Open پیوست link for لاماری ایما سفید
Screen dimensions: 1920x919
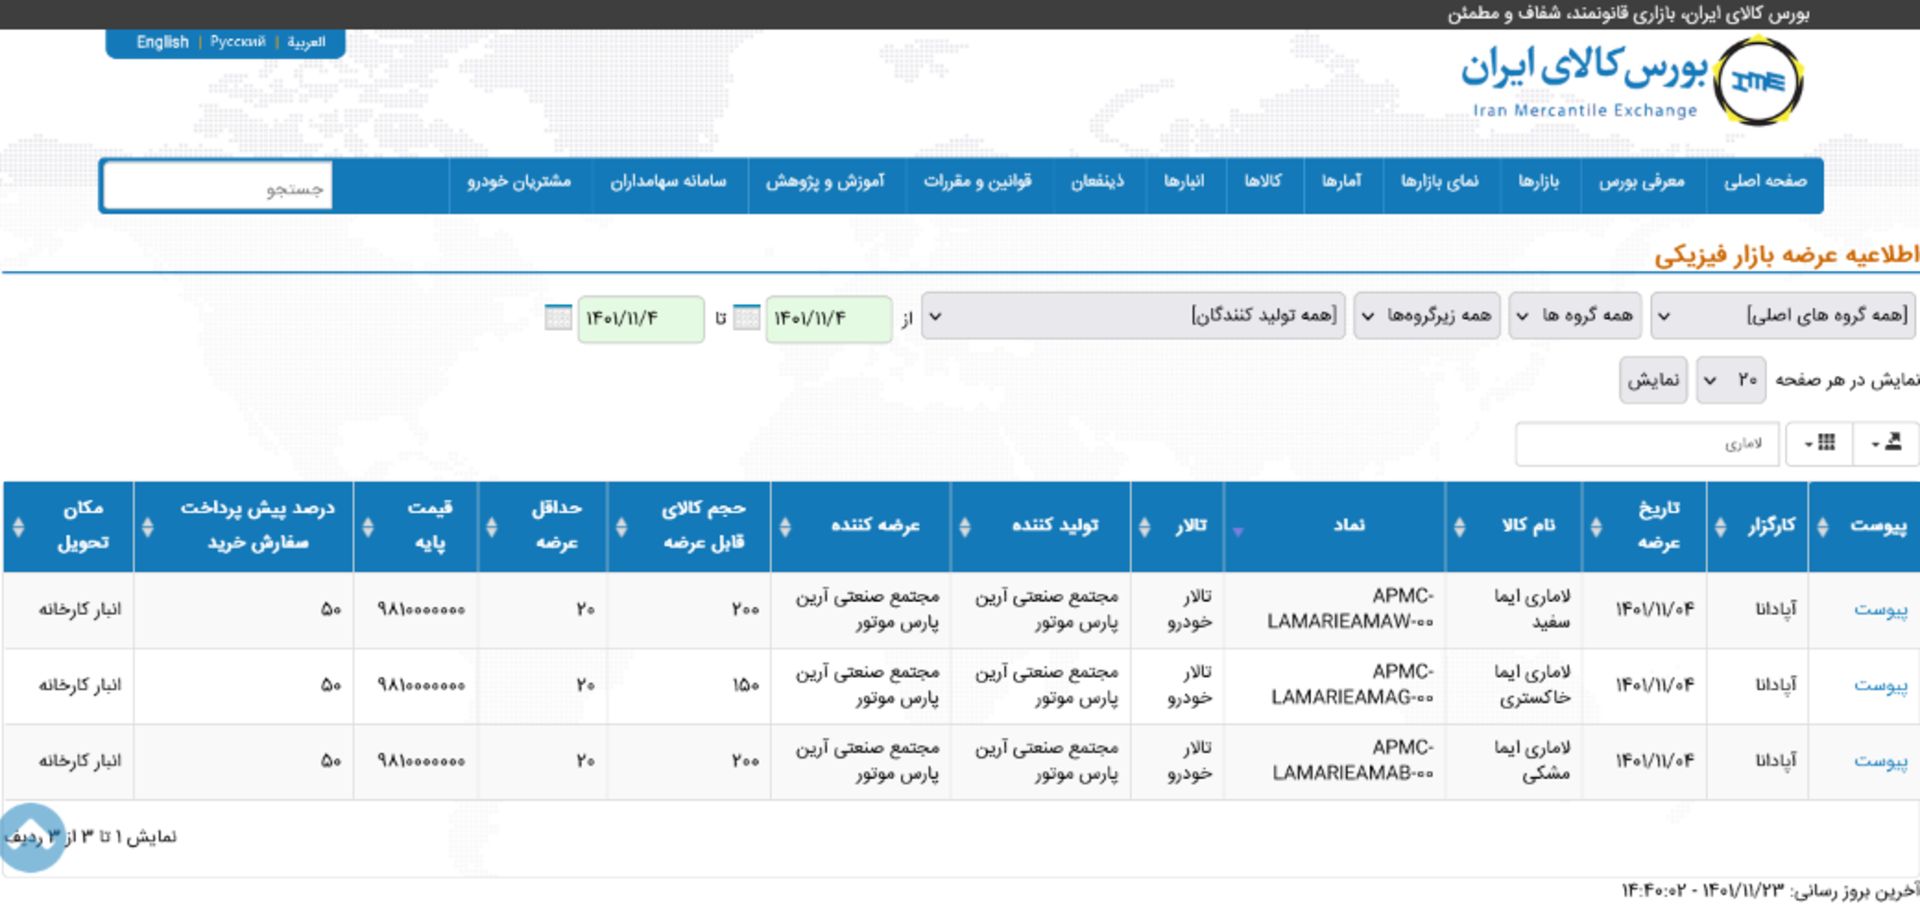tap(1880, 610)
